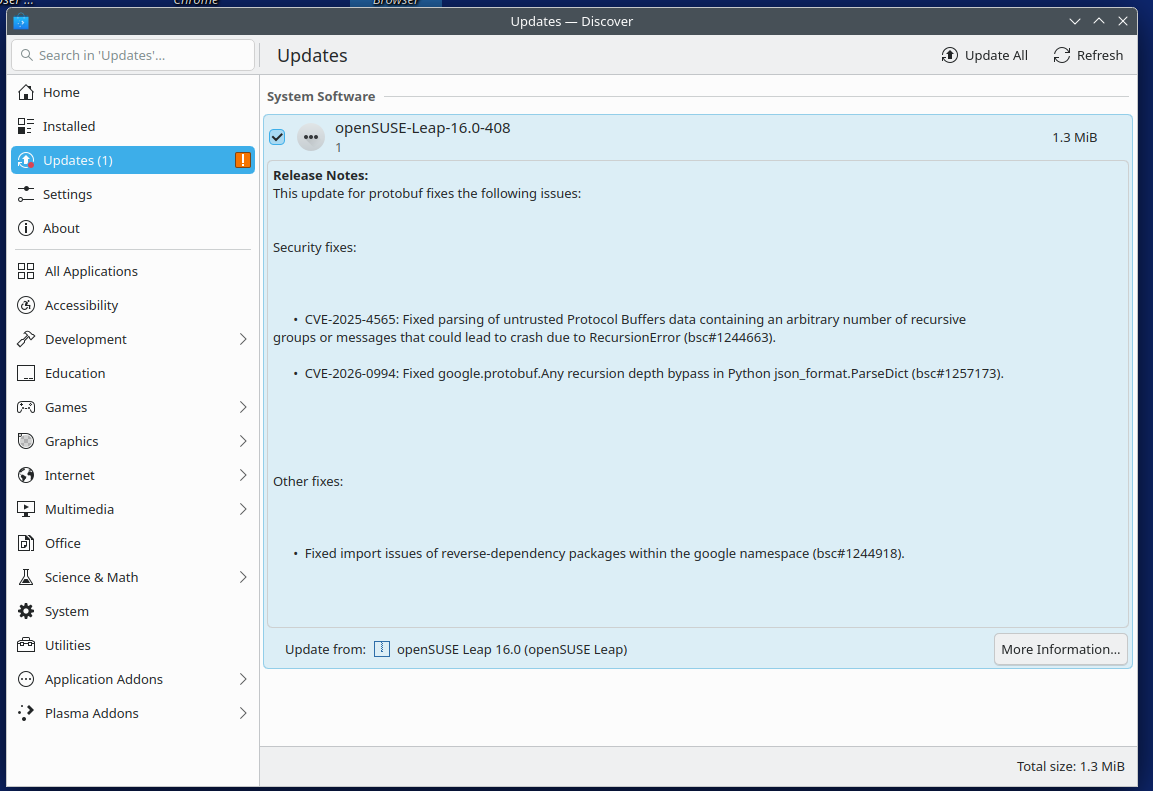The height and width of the screenshot is (791, 1153).
Task: Expand the Multimedia category arrow
Action: pos(243,509)
